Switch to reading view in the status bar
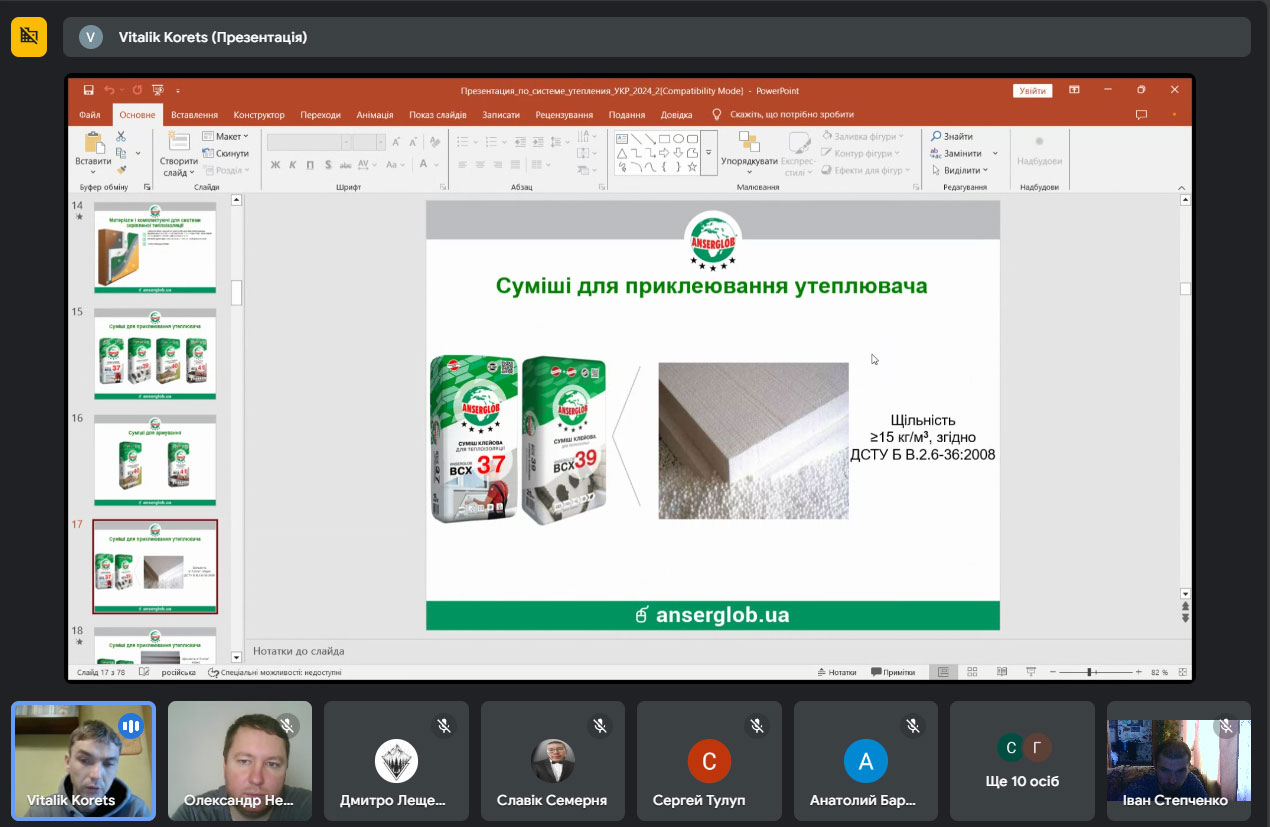 [1000, 672]
